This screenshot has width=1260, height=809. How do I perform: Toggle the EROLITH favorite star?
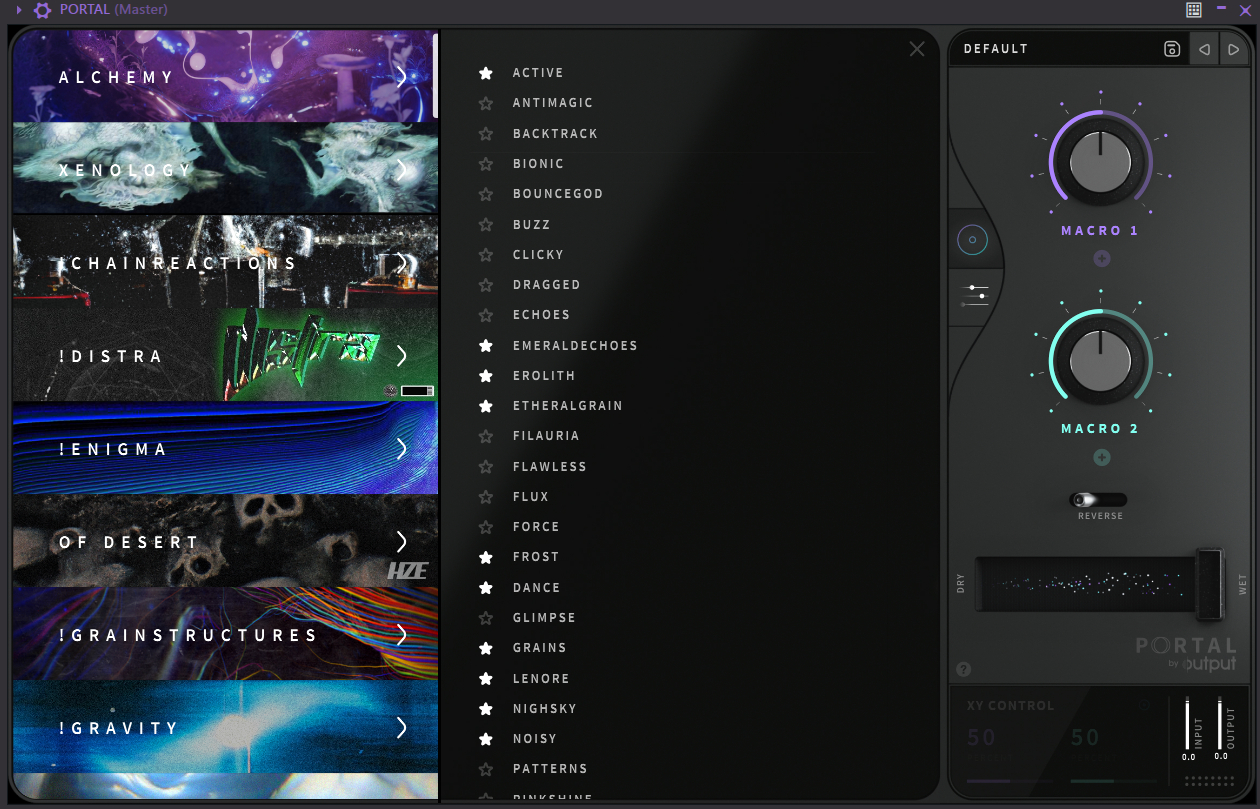coord(486,375)
